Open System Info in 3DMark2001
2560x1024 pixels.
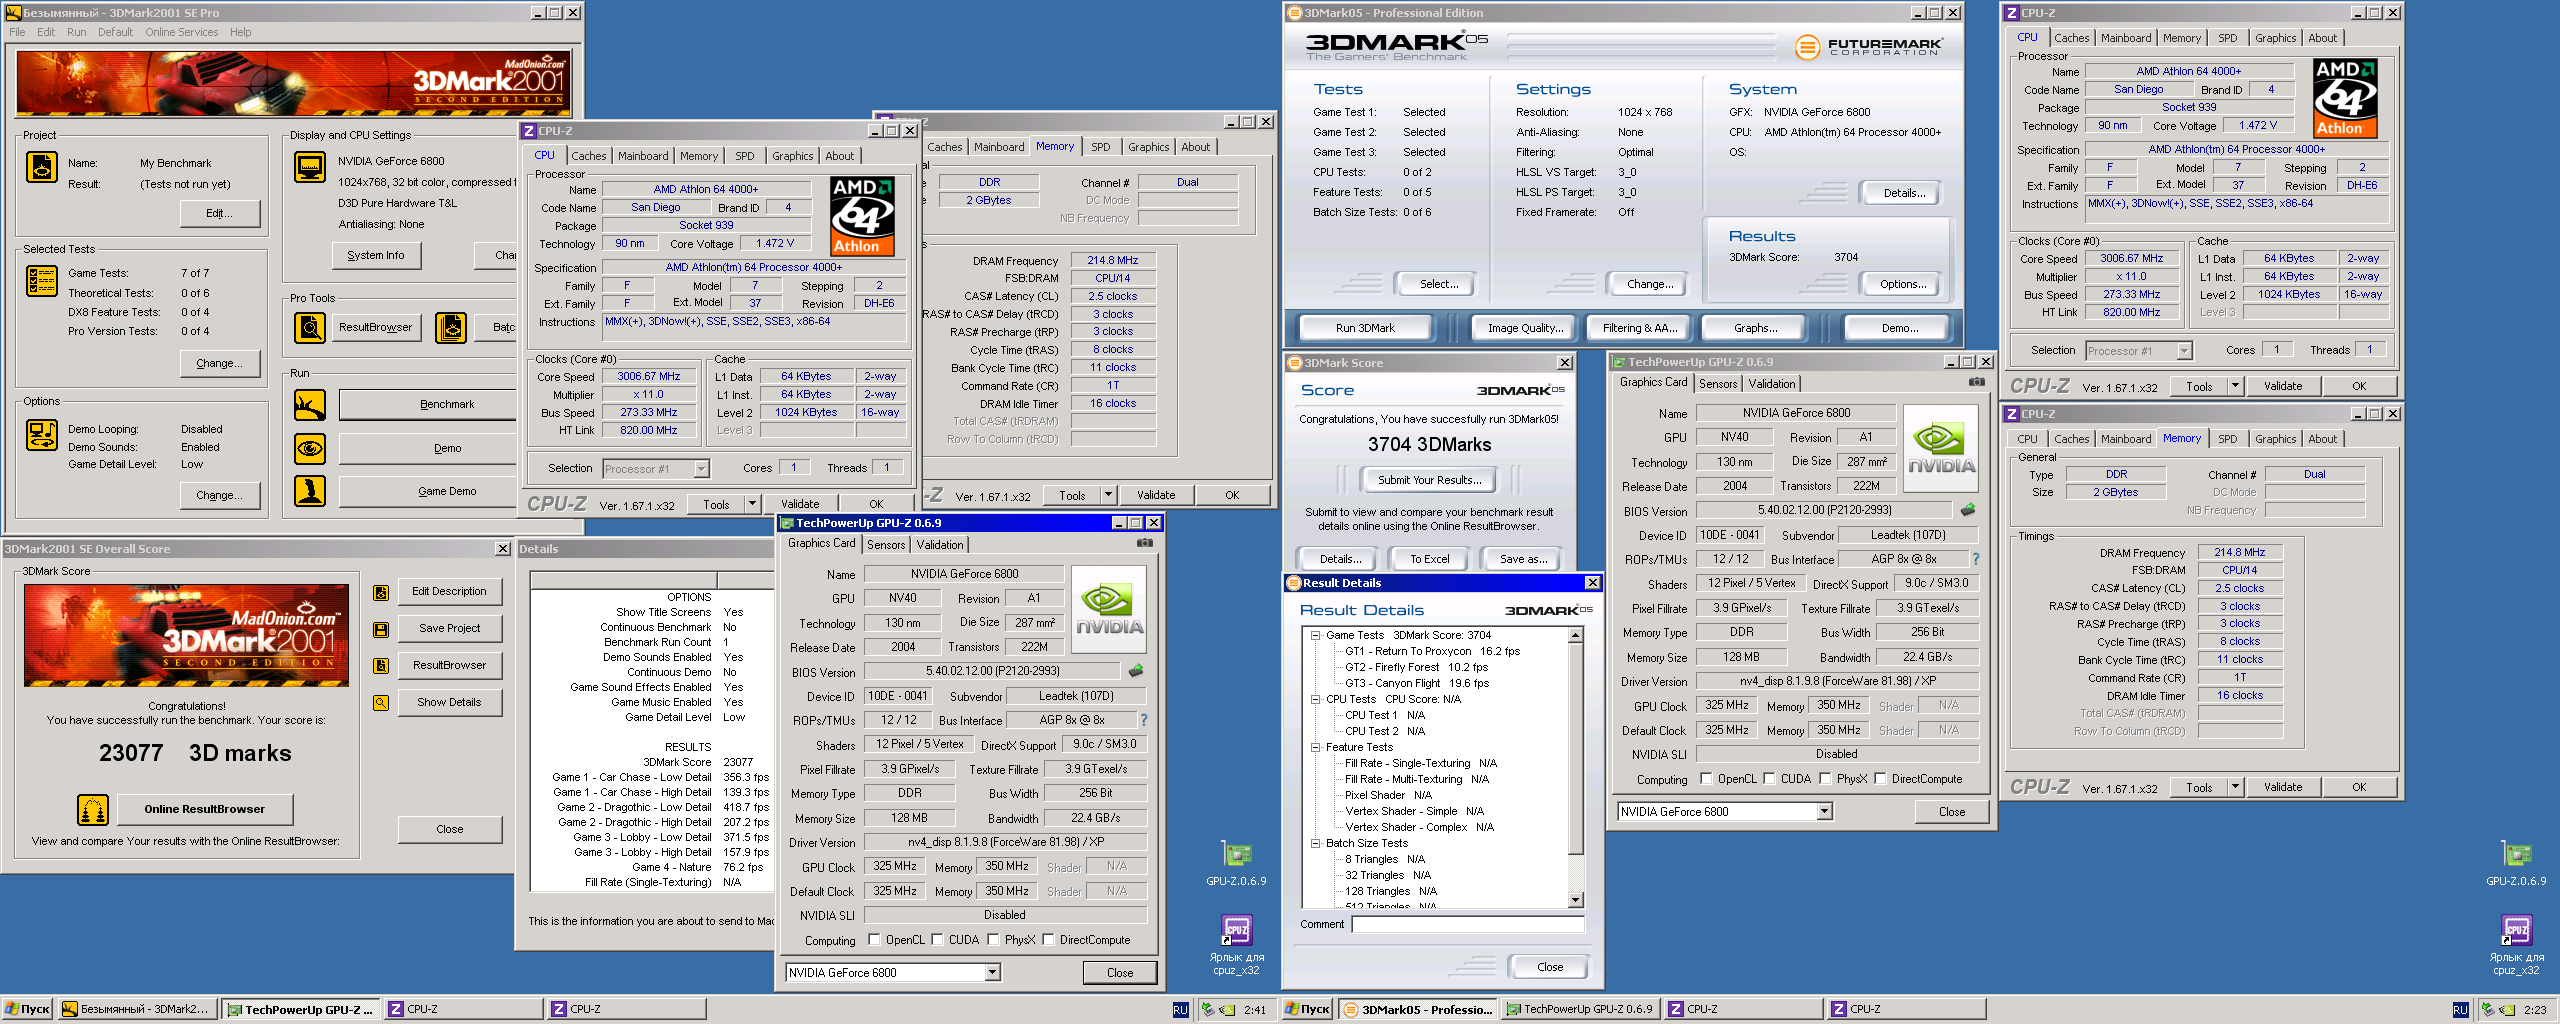[376, 256]
